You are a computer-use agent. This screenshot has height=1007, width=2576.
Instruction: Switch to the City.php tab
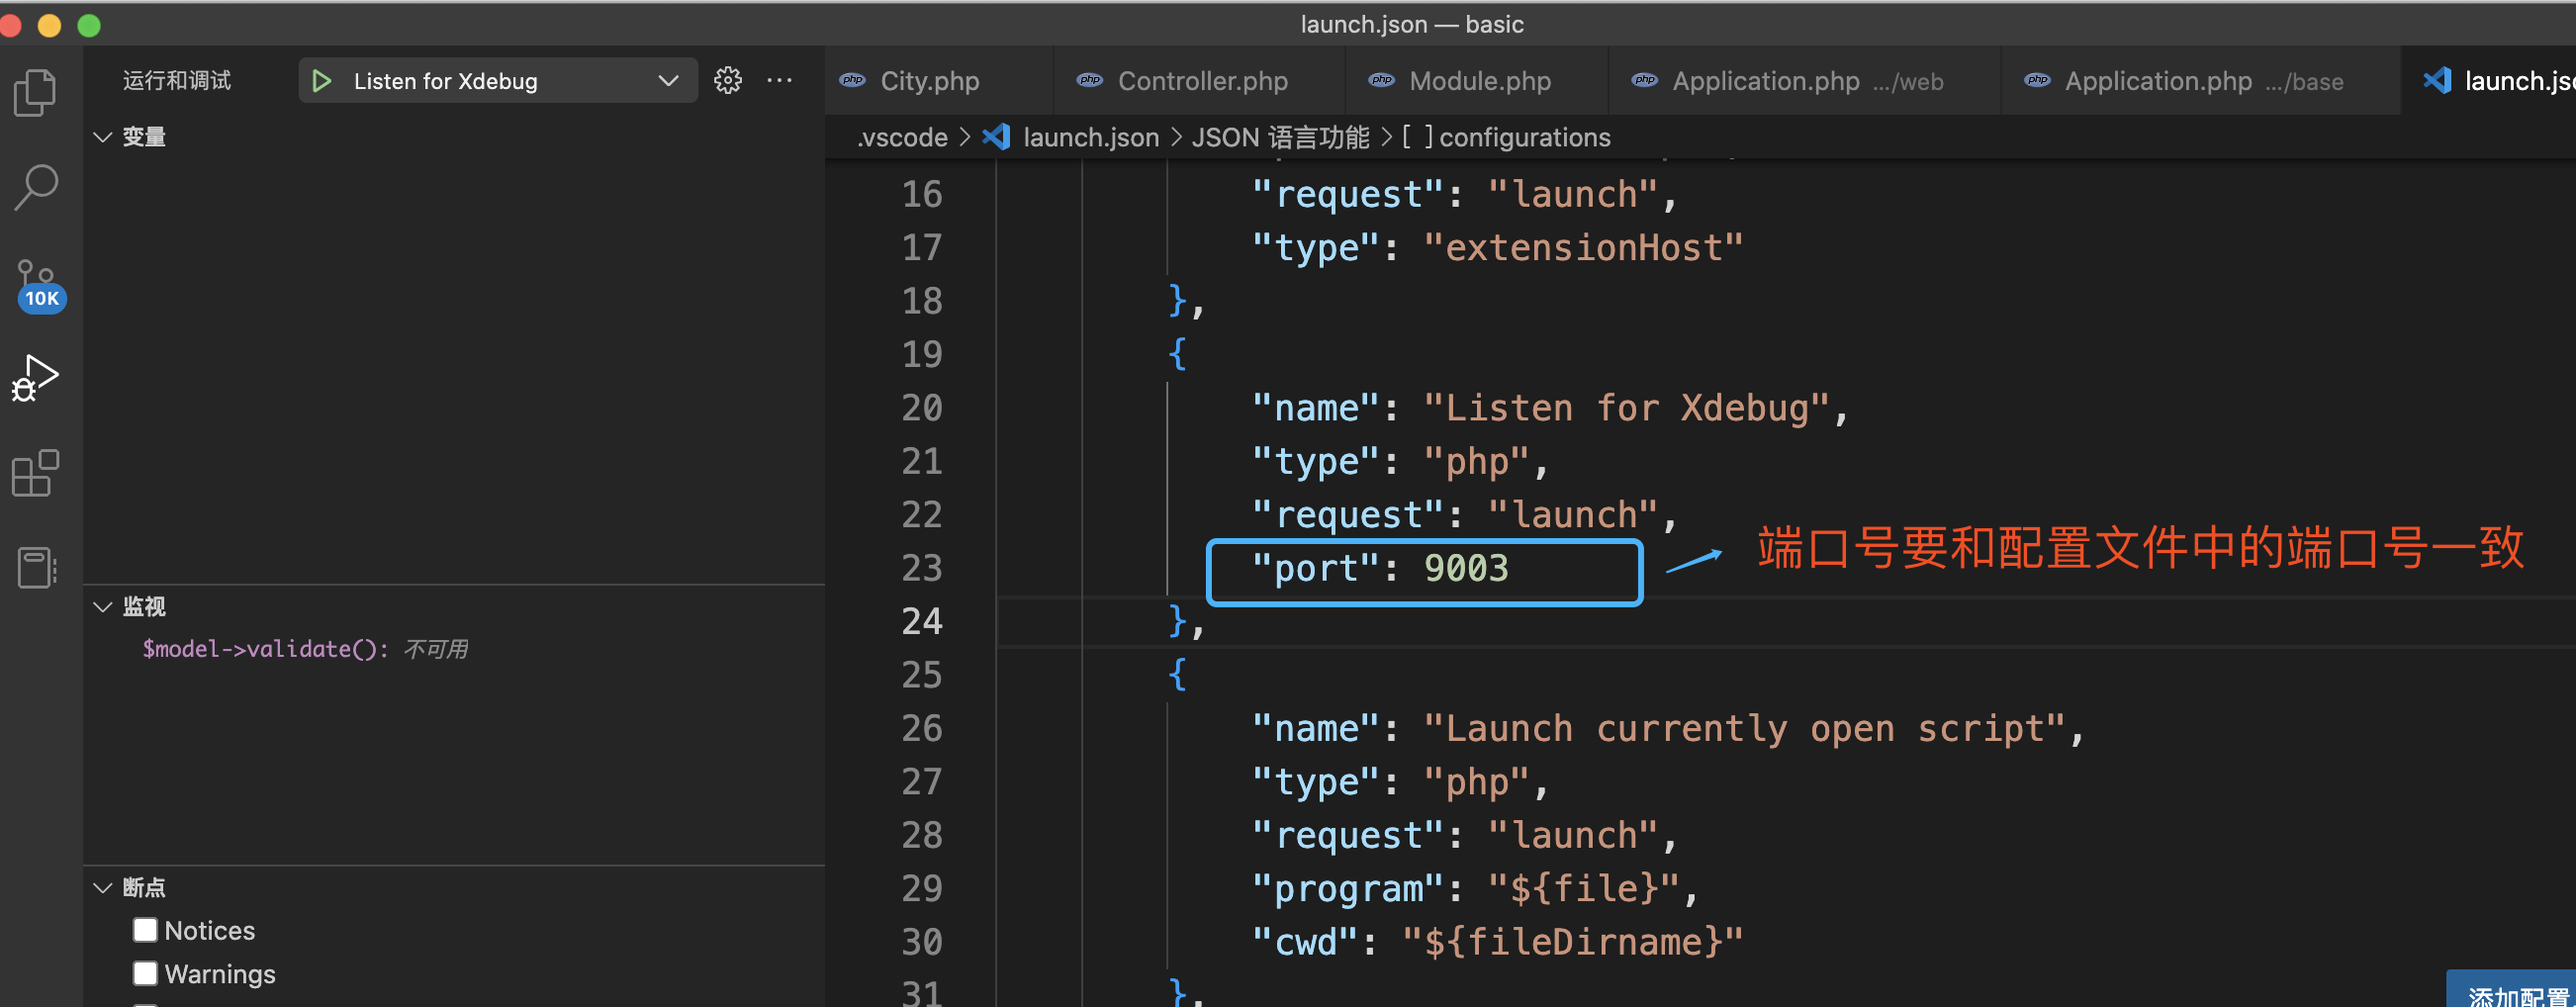point(939,80)
